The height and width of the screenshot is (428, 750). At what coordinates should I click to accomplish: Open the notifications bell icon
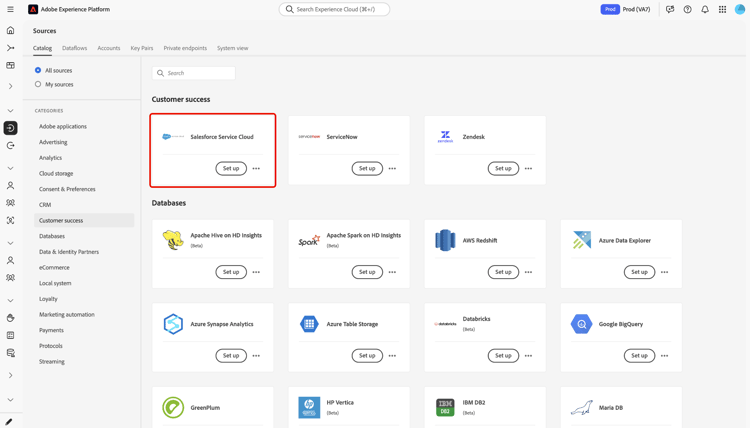[705, 9]
